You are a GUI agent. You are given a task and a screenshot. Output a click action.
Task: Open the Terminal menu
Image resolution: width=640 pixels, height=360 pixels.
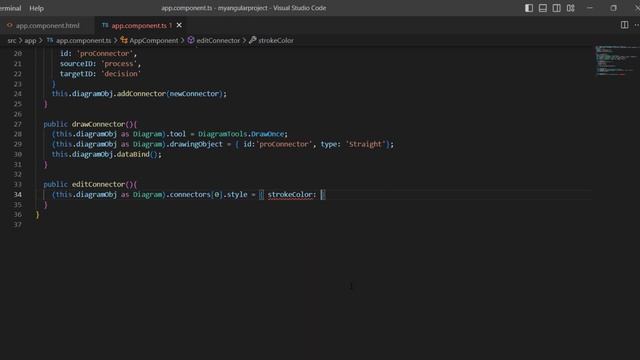click(10, 8)
